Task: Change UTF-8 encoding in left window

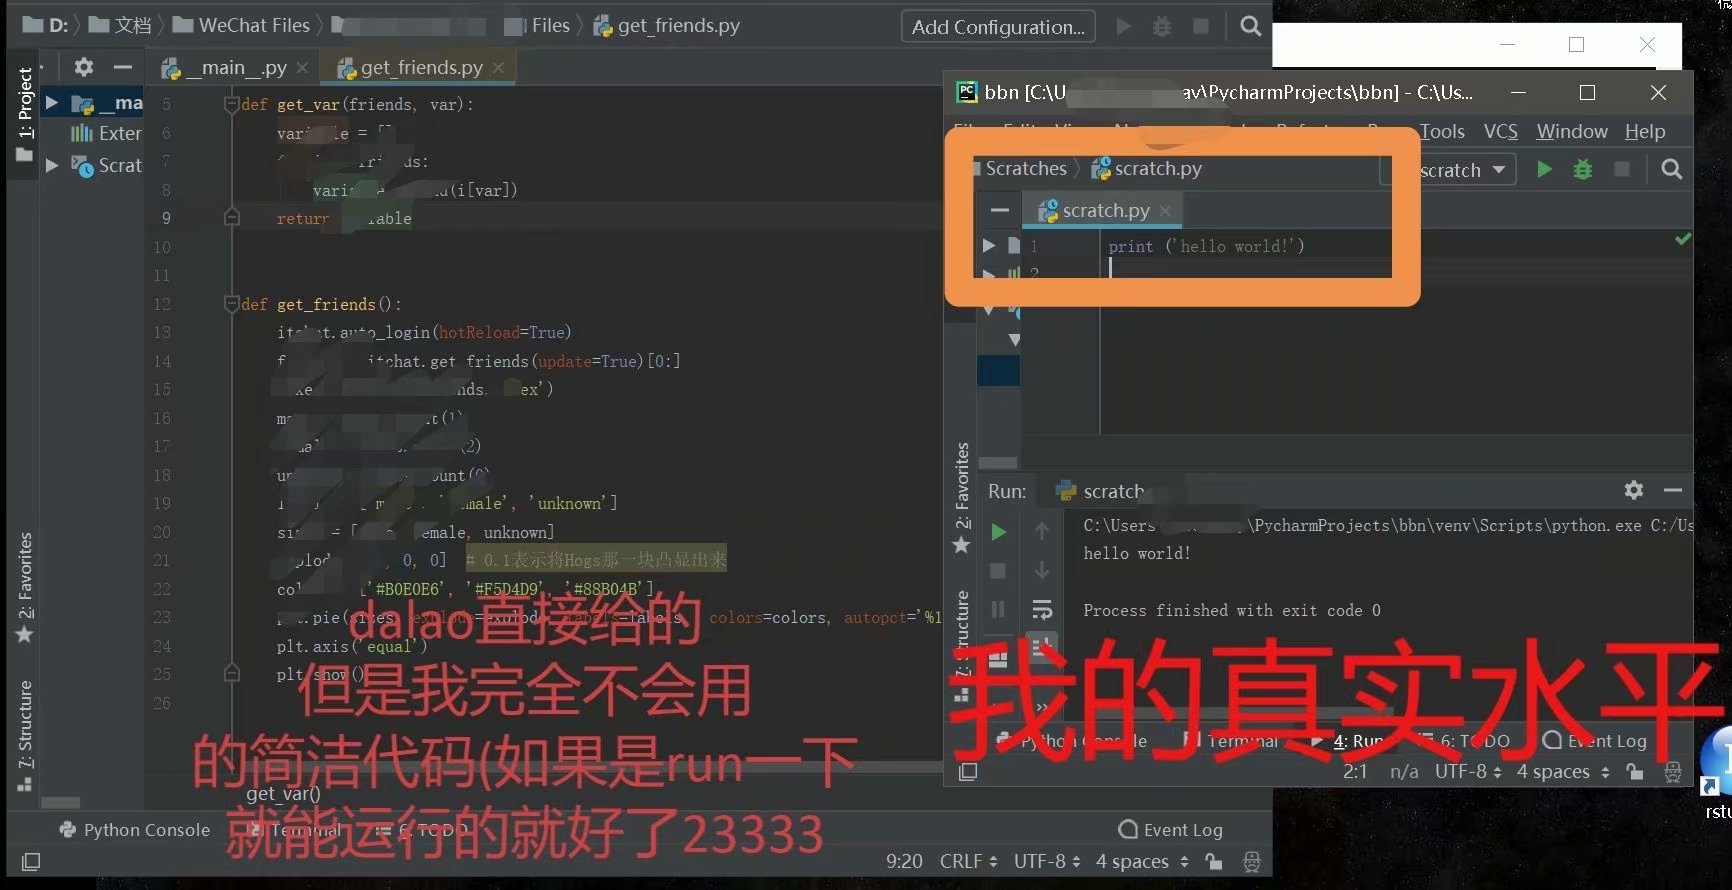Action: tap(1047, 861)
